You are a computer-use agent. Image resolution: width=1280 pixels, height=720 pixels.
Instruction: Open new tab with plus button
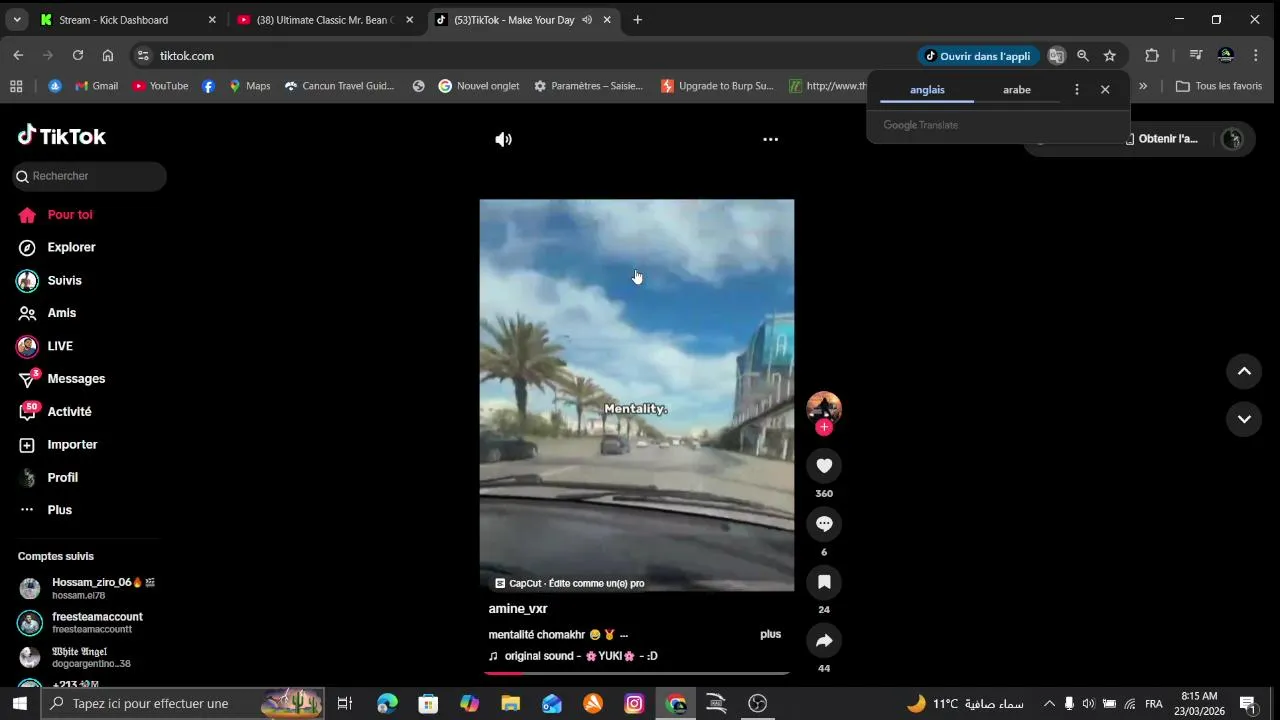[637, 20]
